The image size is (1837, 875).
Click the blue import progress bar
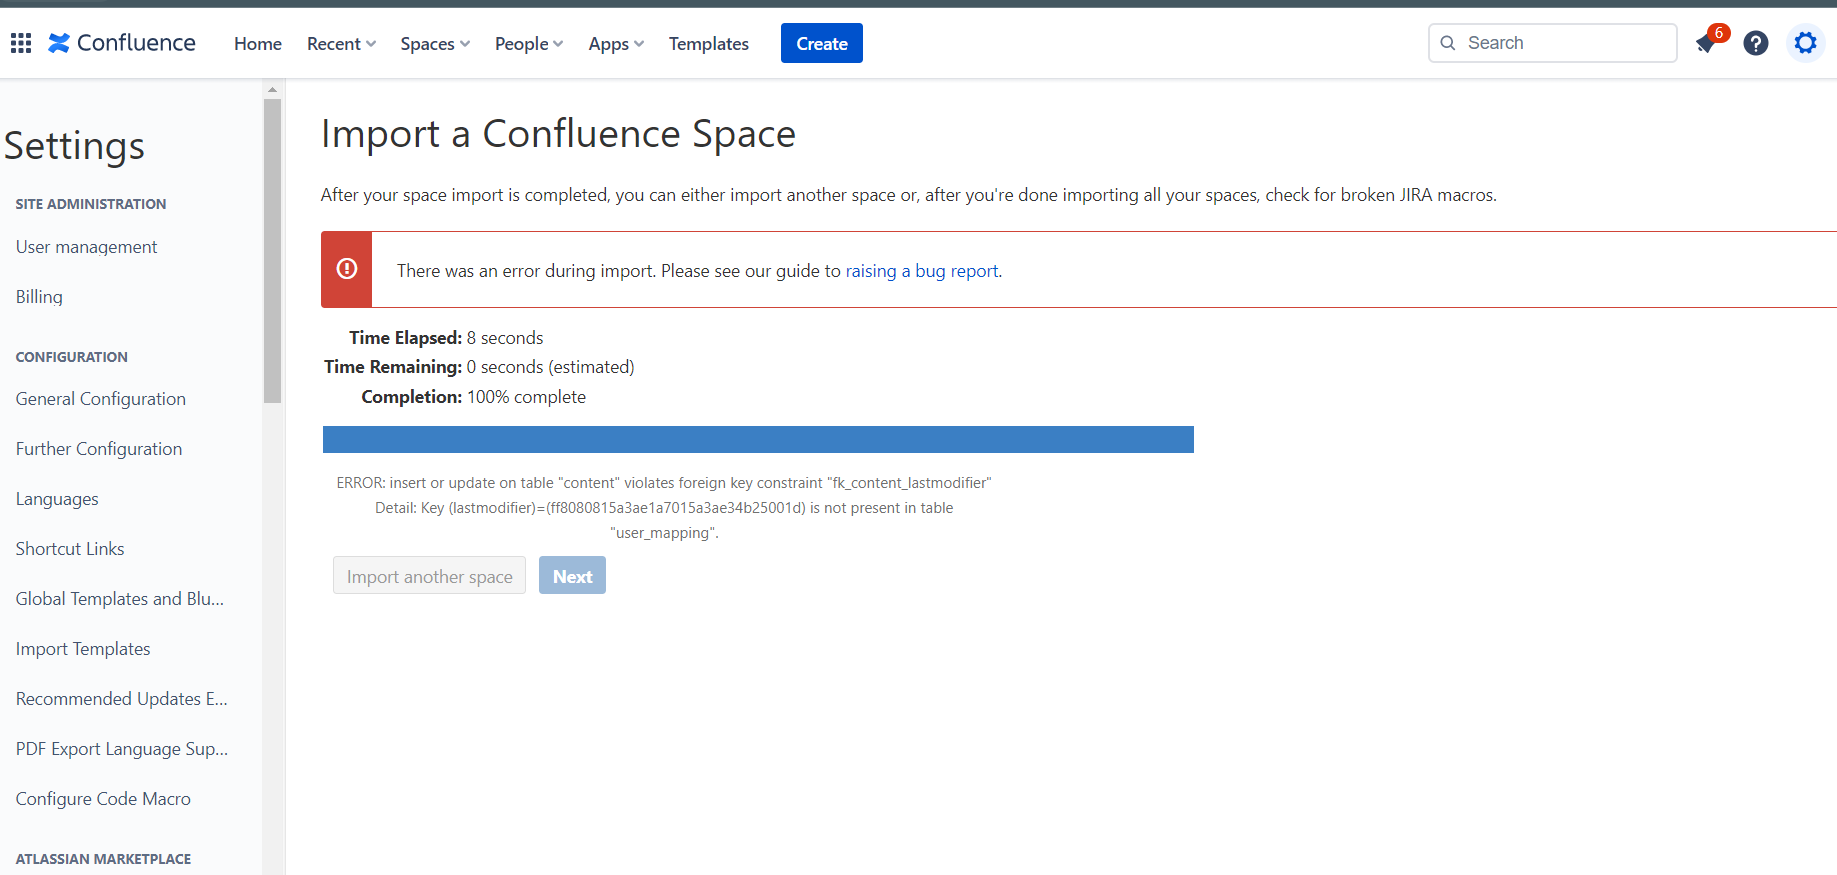(758, 440)
